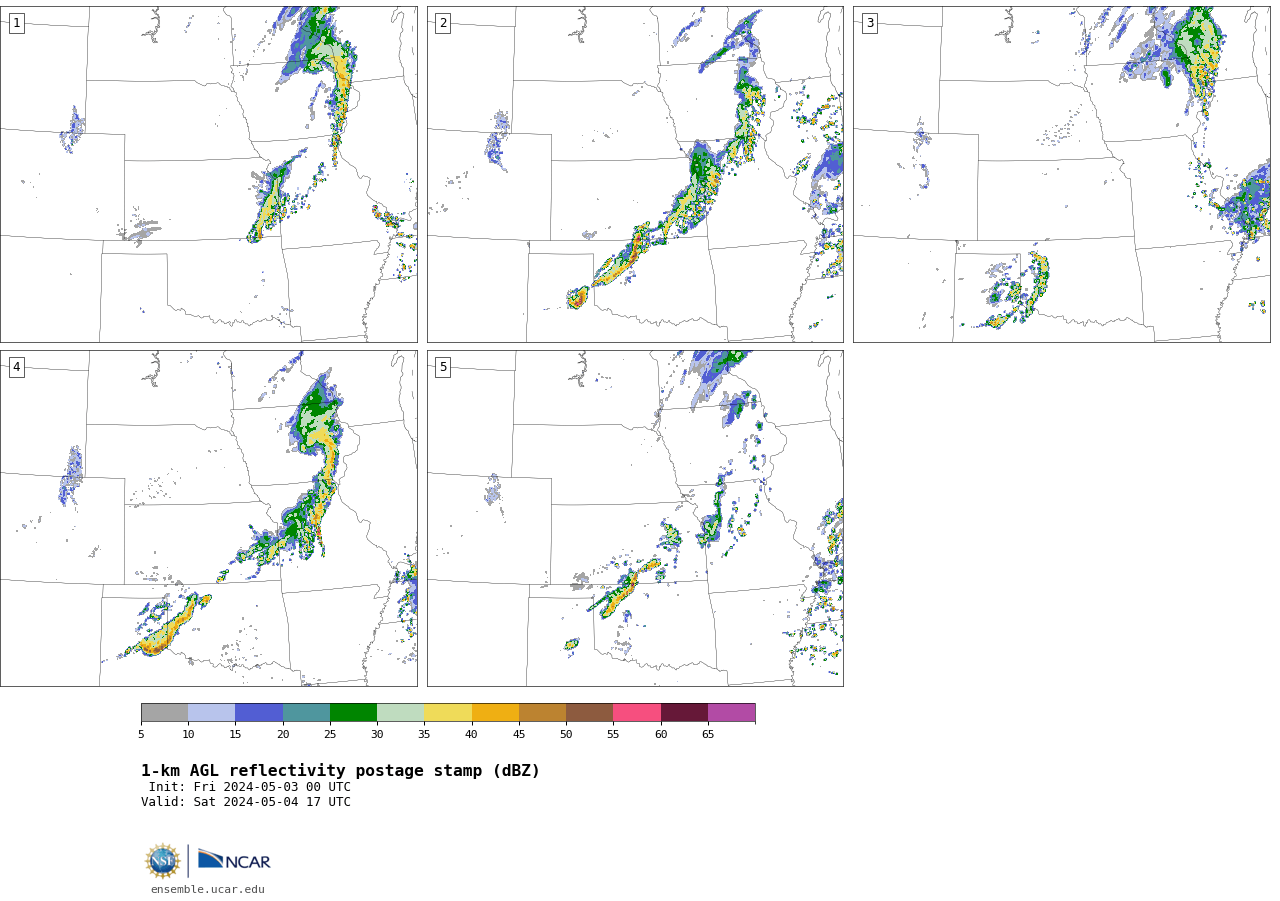Click the Valid: Sat 2024-05-04 17 UTC text
Image resolution: width=1280 pixels, height=901 pixels.
point(246,802)
